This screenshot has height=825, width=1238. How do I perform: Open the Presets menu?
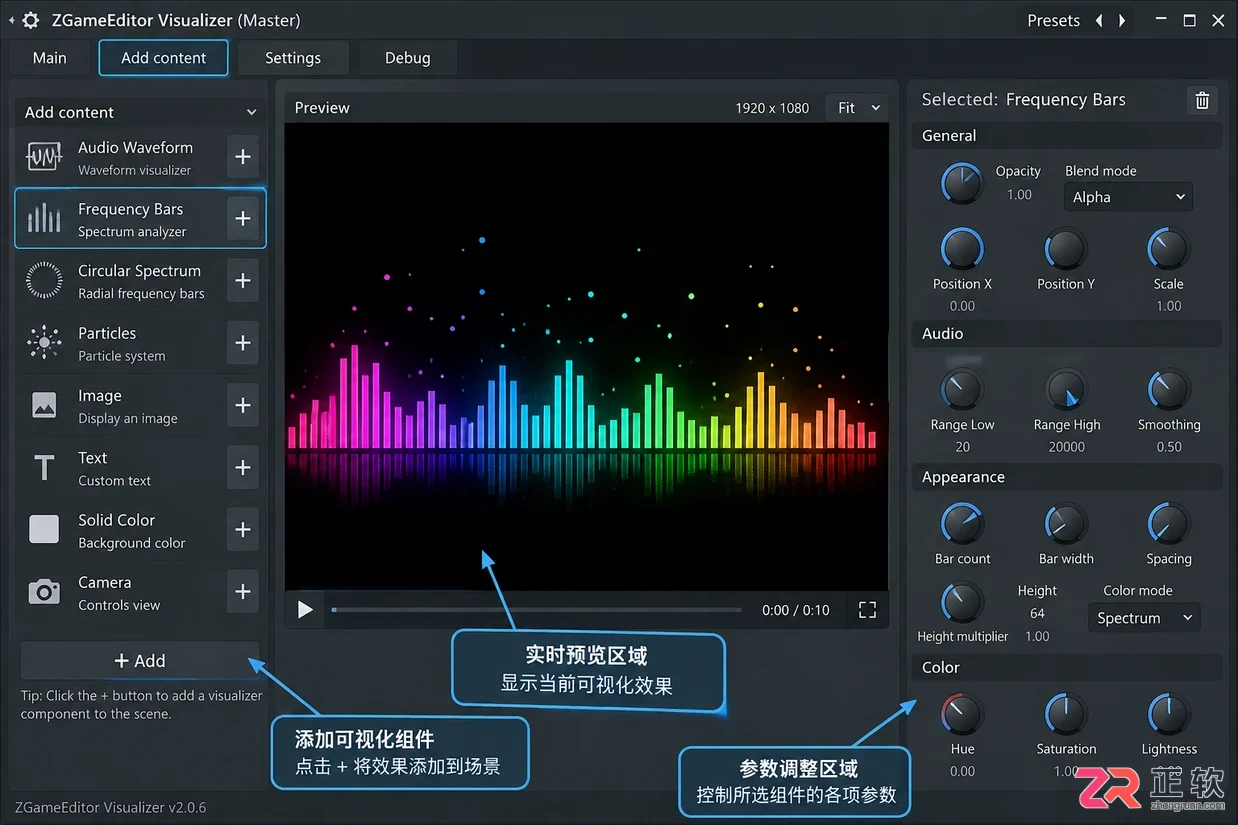click(x=1053, y=20)
